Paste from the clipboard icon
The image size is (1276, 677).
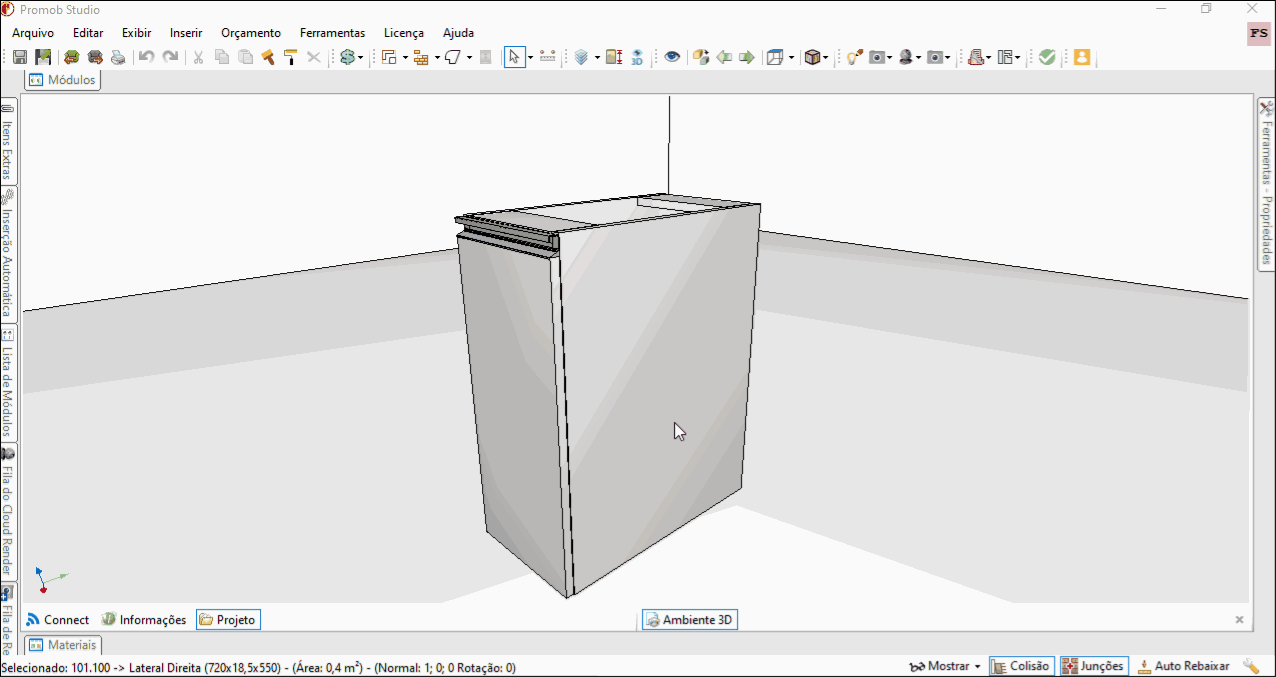click(x=245, y=58)
